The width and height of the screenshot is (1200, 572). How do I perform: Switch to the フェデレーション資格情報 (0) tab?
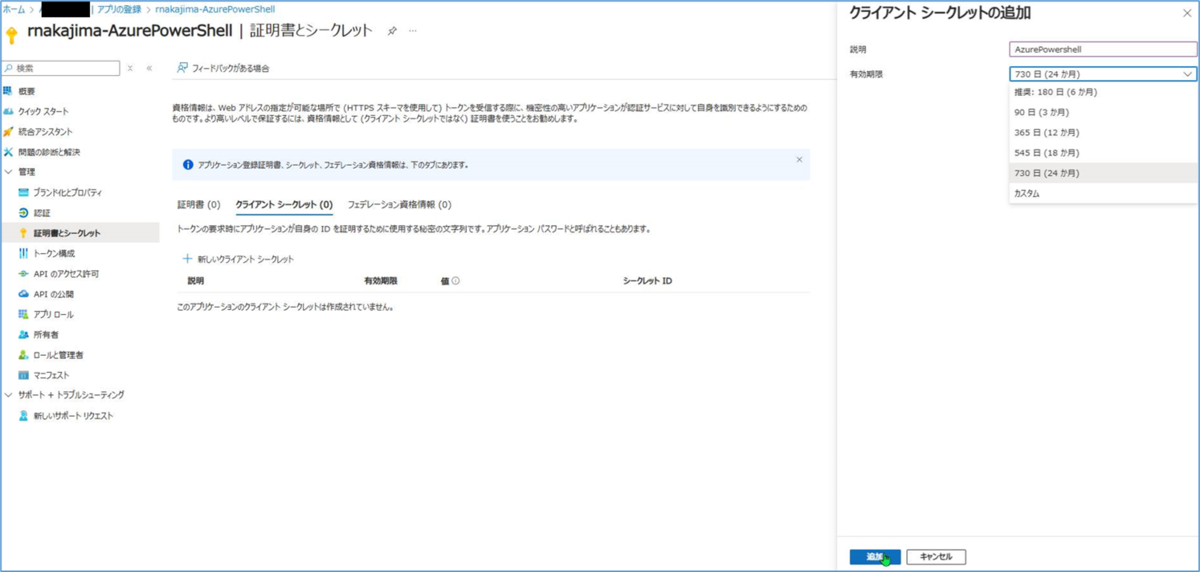pyautogui.click(x=399, y=204)
